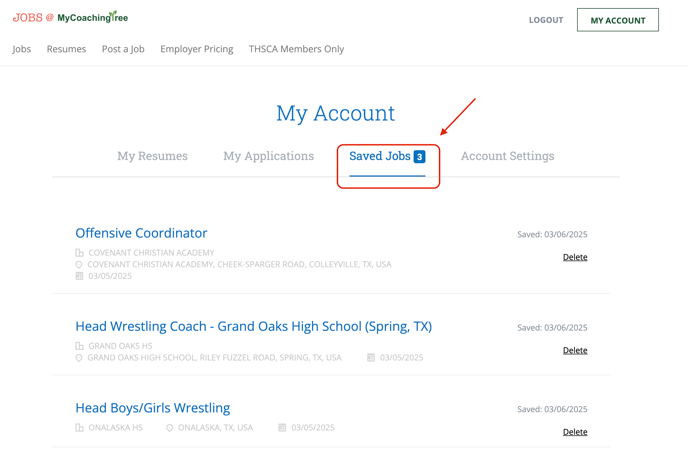Click building icon next to Covenant Christian Academy
This screenshot has width=688, height=456.
(79, 253)
